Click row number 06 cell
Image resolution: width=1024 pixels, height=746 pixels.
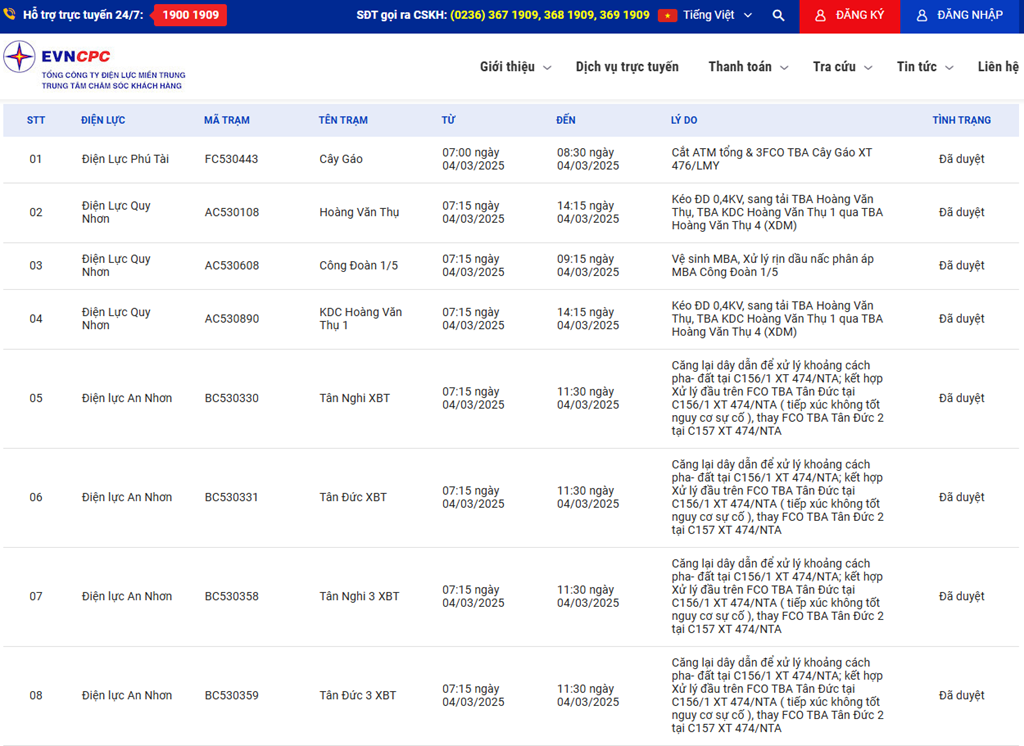tap(36, 497)
